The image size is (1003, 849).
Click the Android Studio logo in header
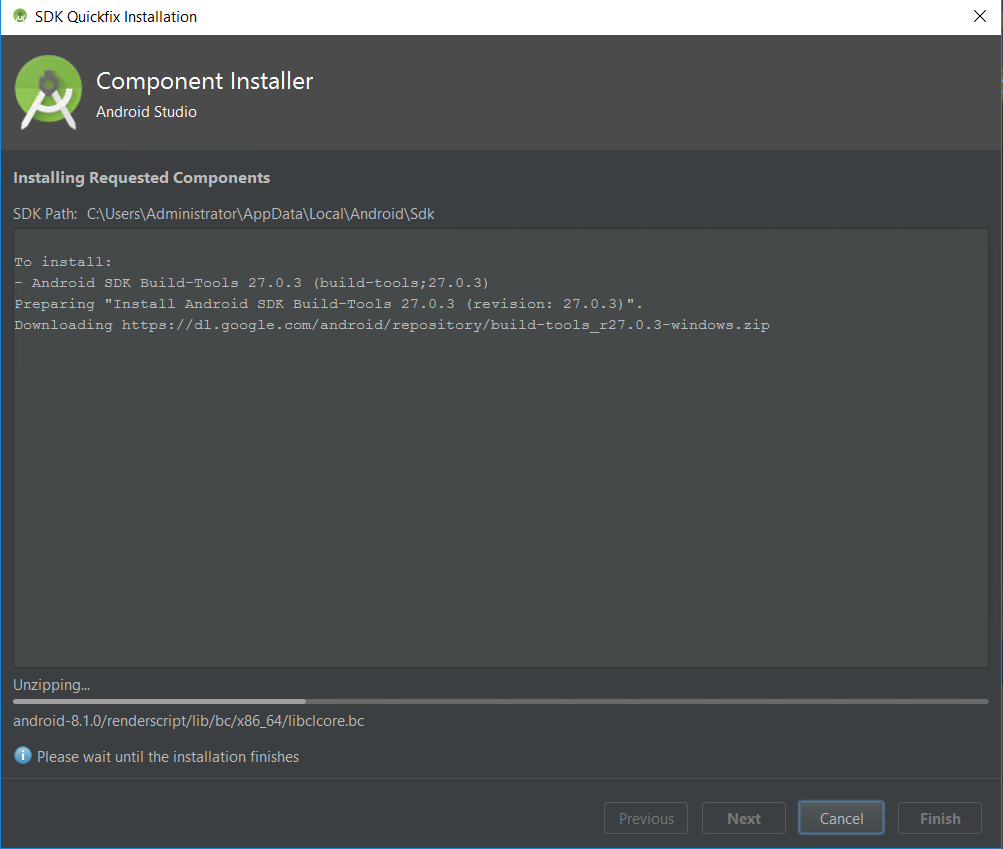coord(49,92)
